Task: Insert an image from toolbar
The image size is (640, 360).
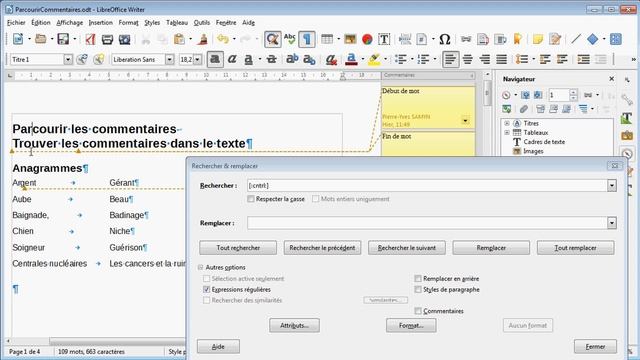Action: click(x=350, y=39)
